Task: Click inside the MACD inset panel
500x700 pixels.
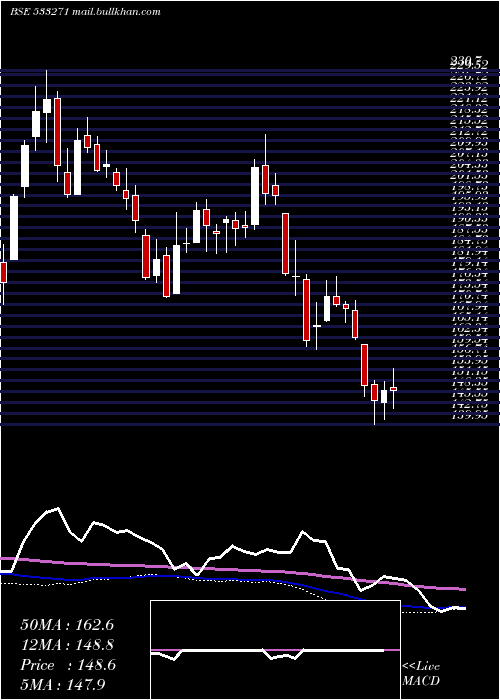Action: coord(275,650)
